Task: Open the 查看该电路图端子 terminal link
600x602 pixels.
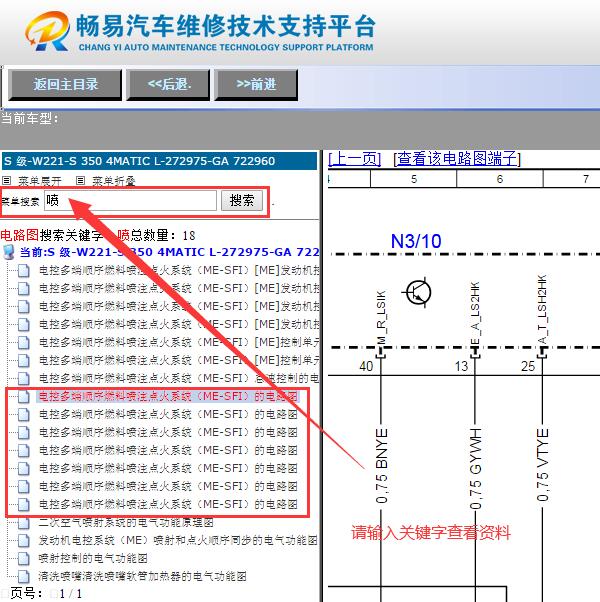Action: click(457, 159)
